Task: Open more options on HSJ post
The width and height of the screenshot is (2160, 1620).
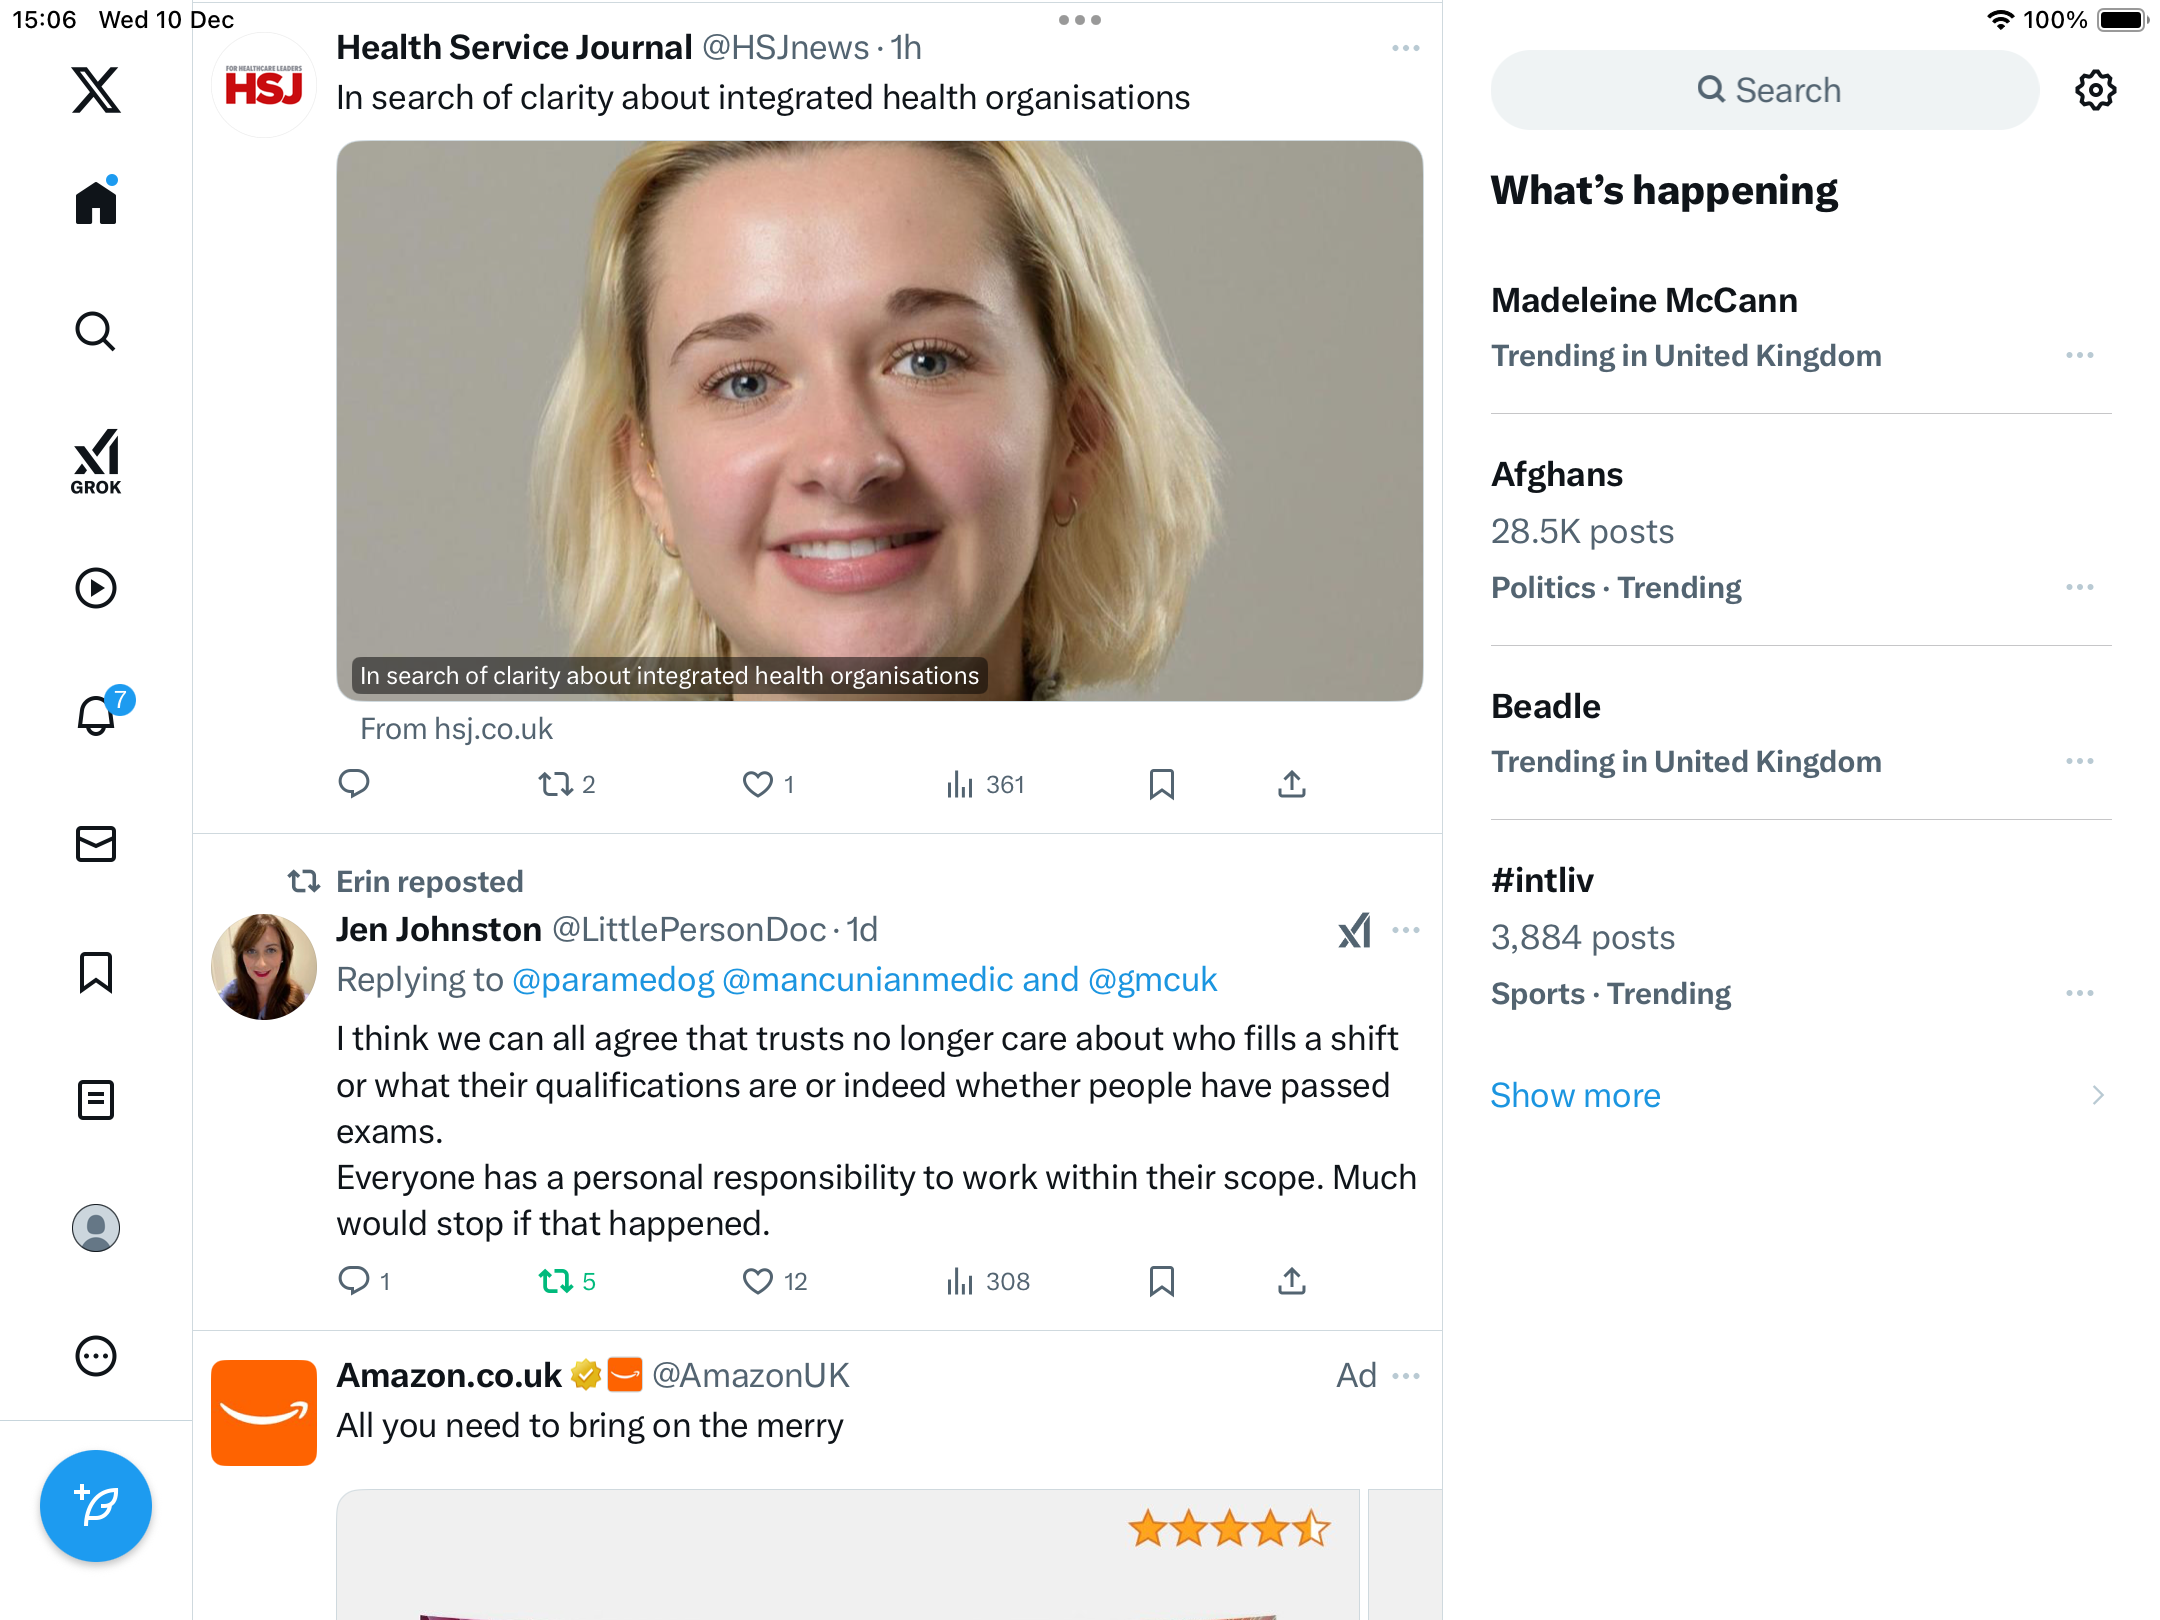Action: (1405, 48)
